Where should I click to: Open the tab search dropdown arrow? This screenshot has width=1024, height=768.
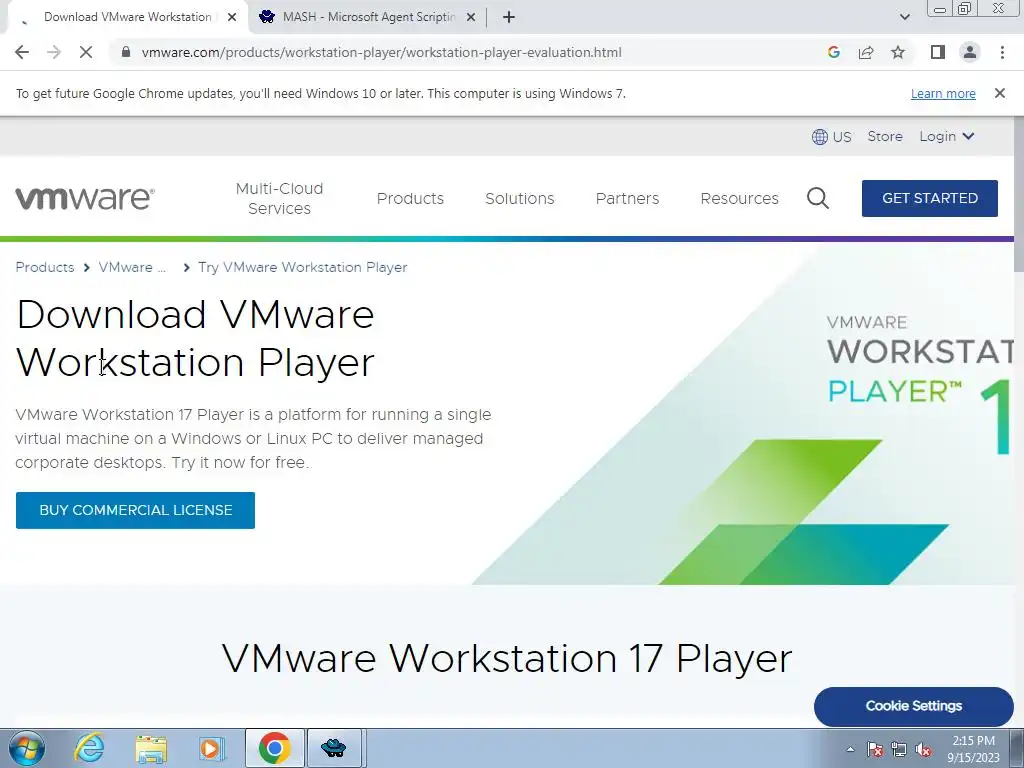(x=904, y=17)
